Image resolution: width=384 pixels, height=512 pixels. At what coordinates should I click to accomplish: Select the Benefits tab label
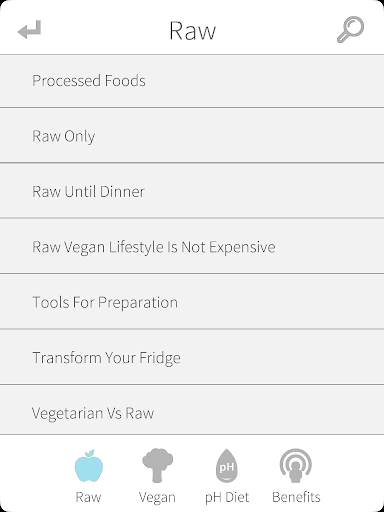pos(296,497)
